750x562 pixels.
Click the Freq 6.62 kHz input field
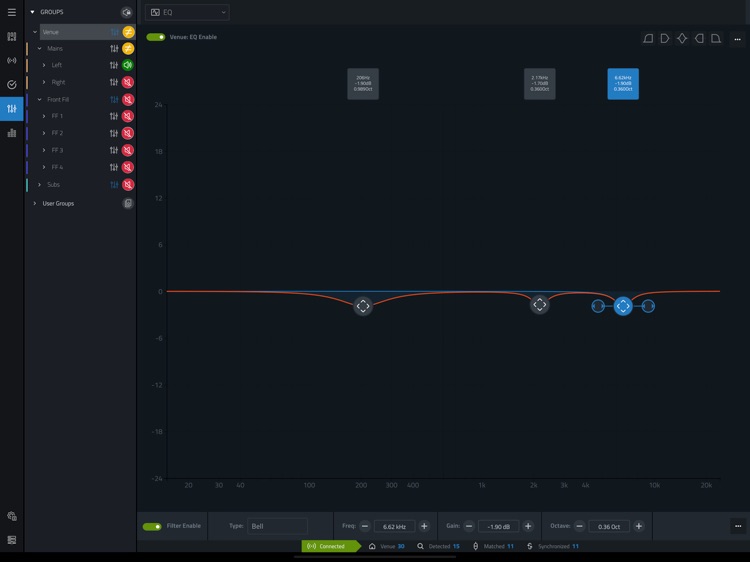[x=394, y=527]
